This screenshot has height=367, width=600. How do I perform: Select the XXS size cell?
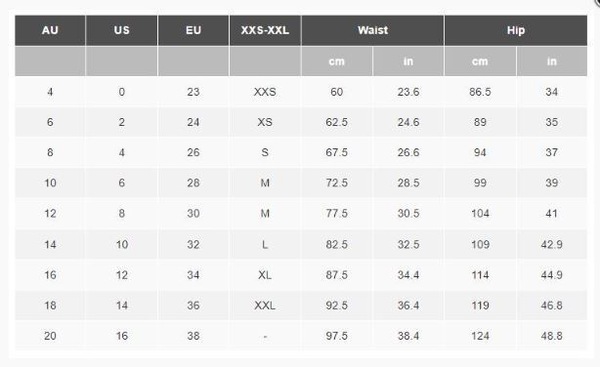pyautogui.click(x=265, y=92)
